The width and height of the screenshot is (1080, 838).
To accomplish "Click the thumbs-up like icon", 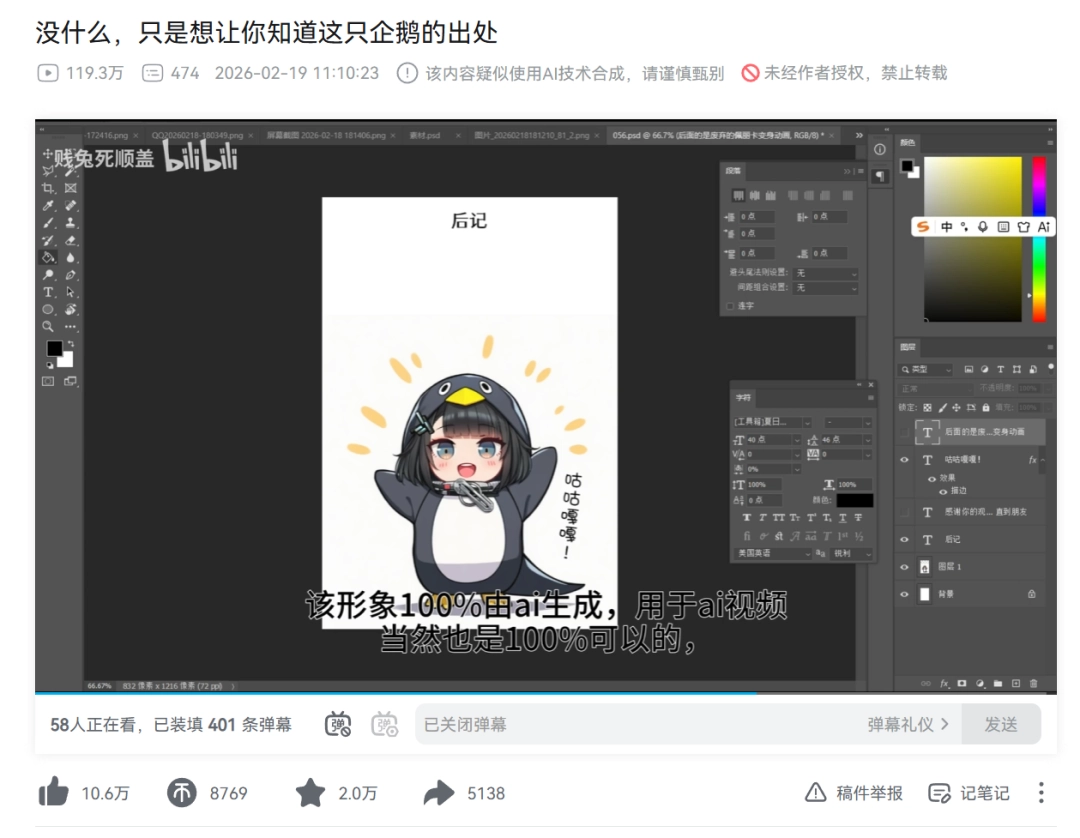I will click(54, 793).
